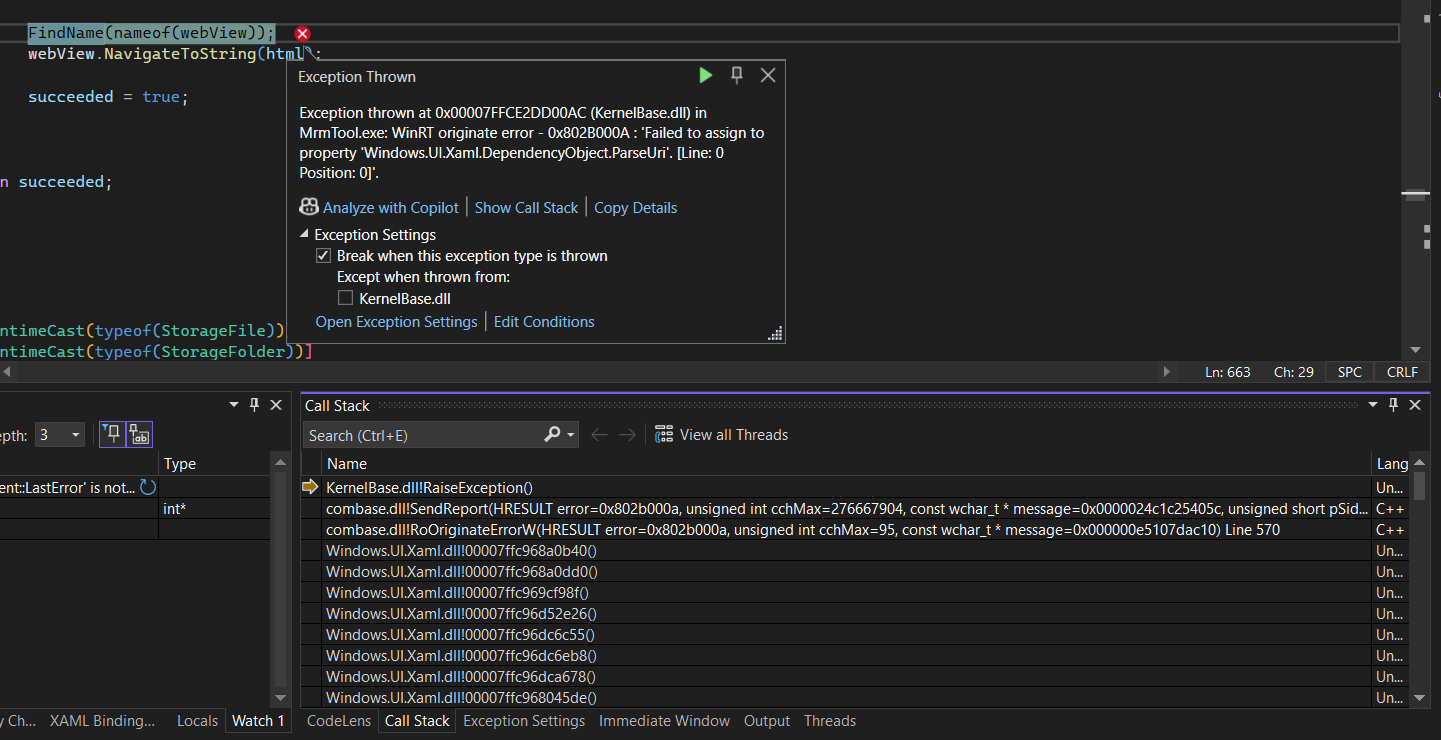1441x740 pixels.
Task: Click the resize grip of exception popup
Action: 775,334
